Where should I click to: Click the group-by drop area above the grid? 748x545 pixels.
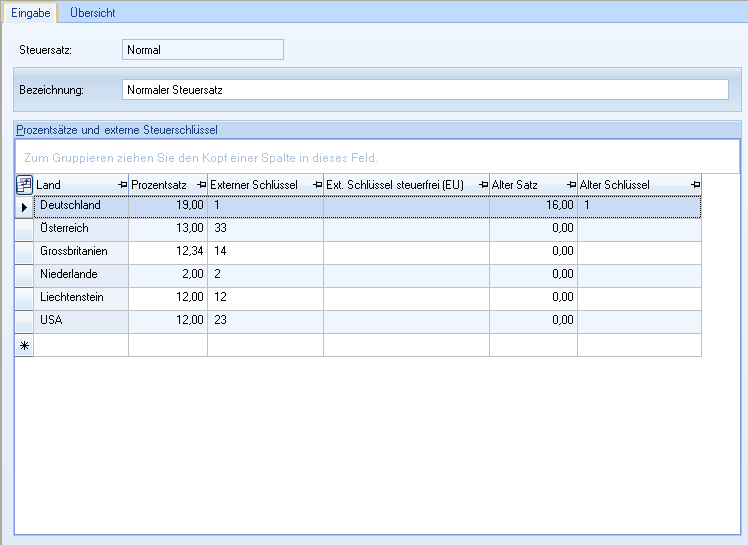(376, 158)
